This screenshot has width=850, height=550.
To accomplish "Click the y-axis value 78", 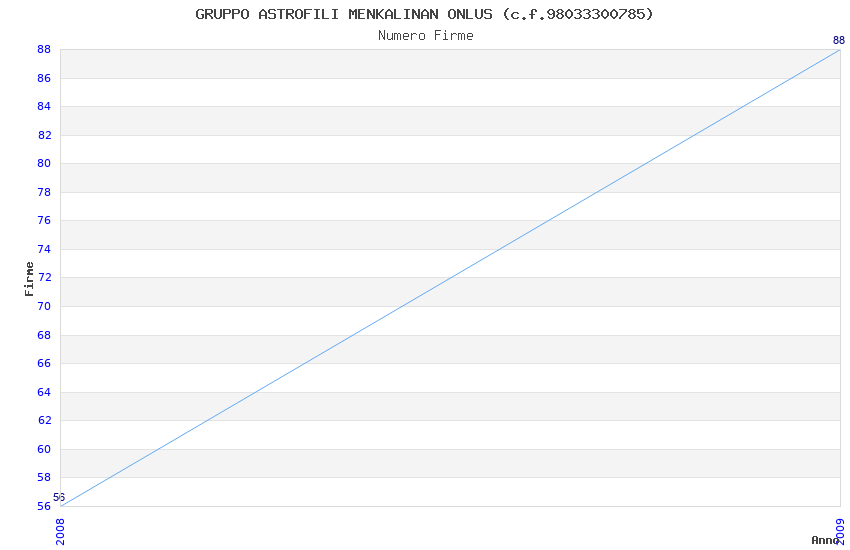I will pyautogui.click(x=44, y=192).
